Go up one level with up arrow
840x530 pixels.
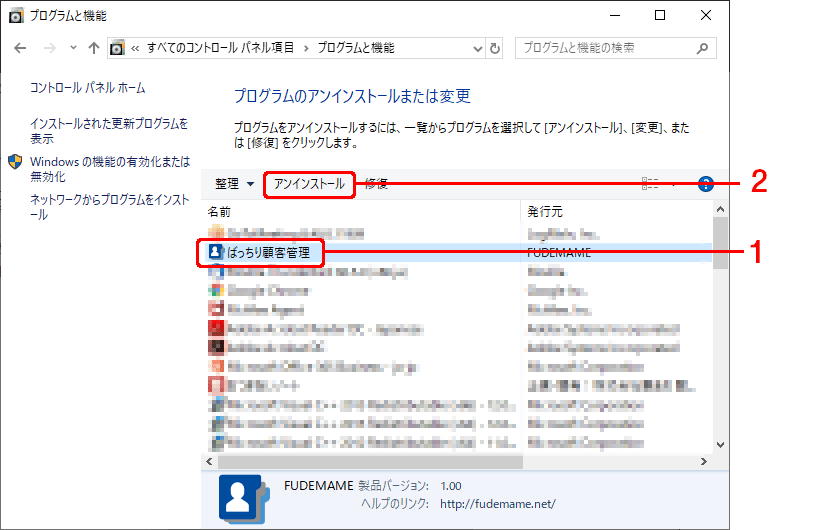point(94,48)
